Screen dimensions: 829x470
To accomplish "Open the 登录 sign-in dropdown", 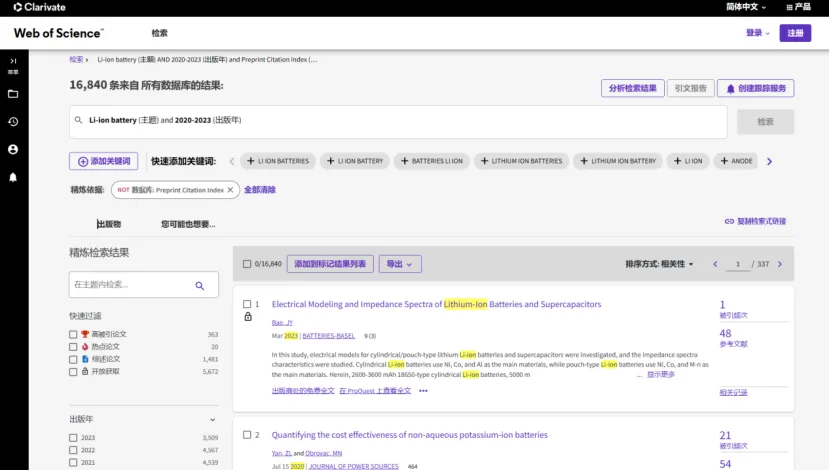I will (758, 33).
